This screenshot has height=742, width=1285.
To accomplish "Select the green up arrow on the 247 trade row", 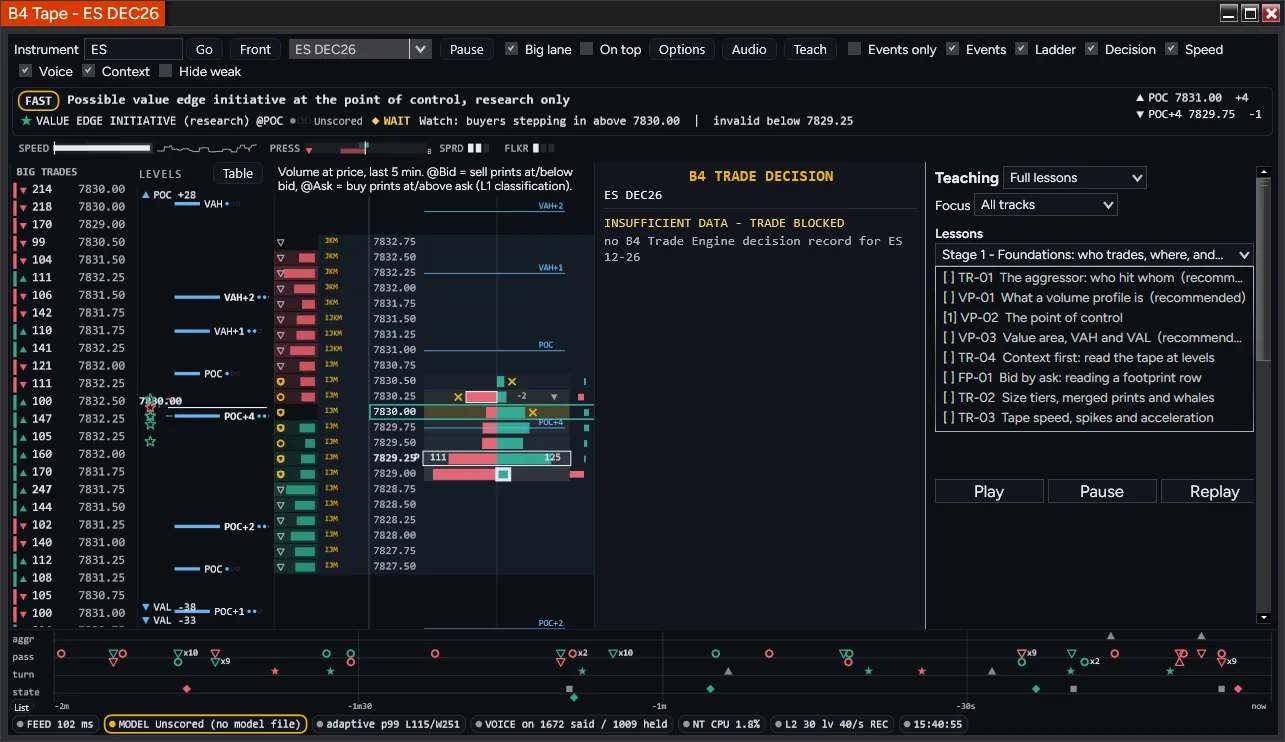I will tap(21, 489).
